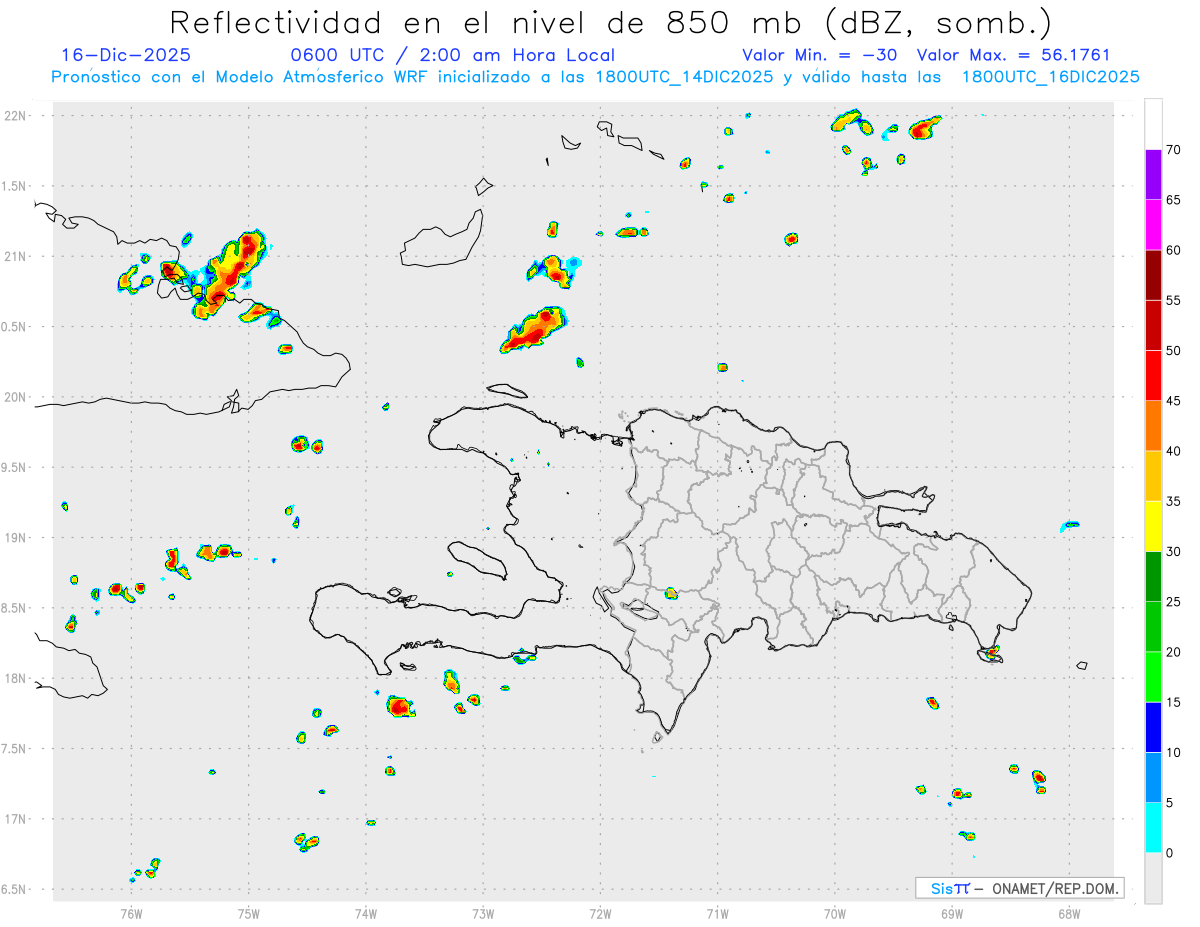Click the date text '16-Dic-2025'
The width and height of the screenshot is (1200, 927).
(126, 55)
